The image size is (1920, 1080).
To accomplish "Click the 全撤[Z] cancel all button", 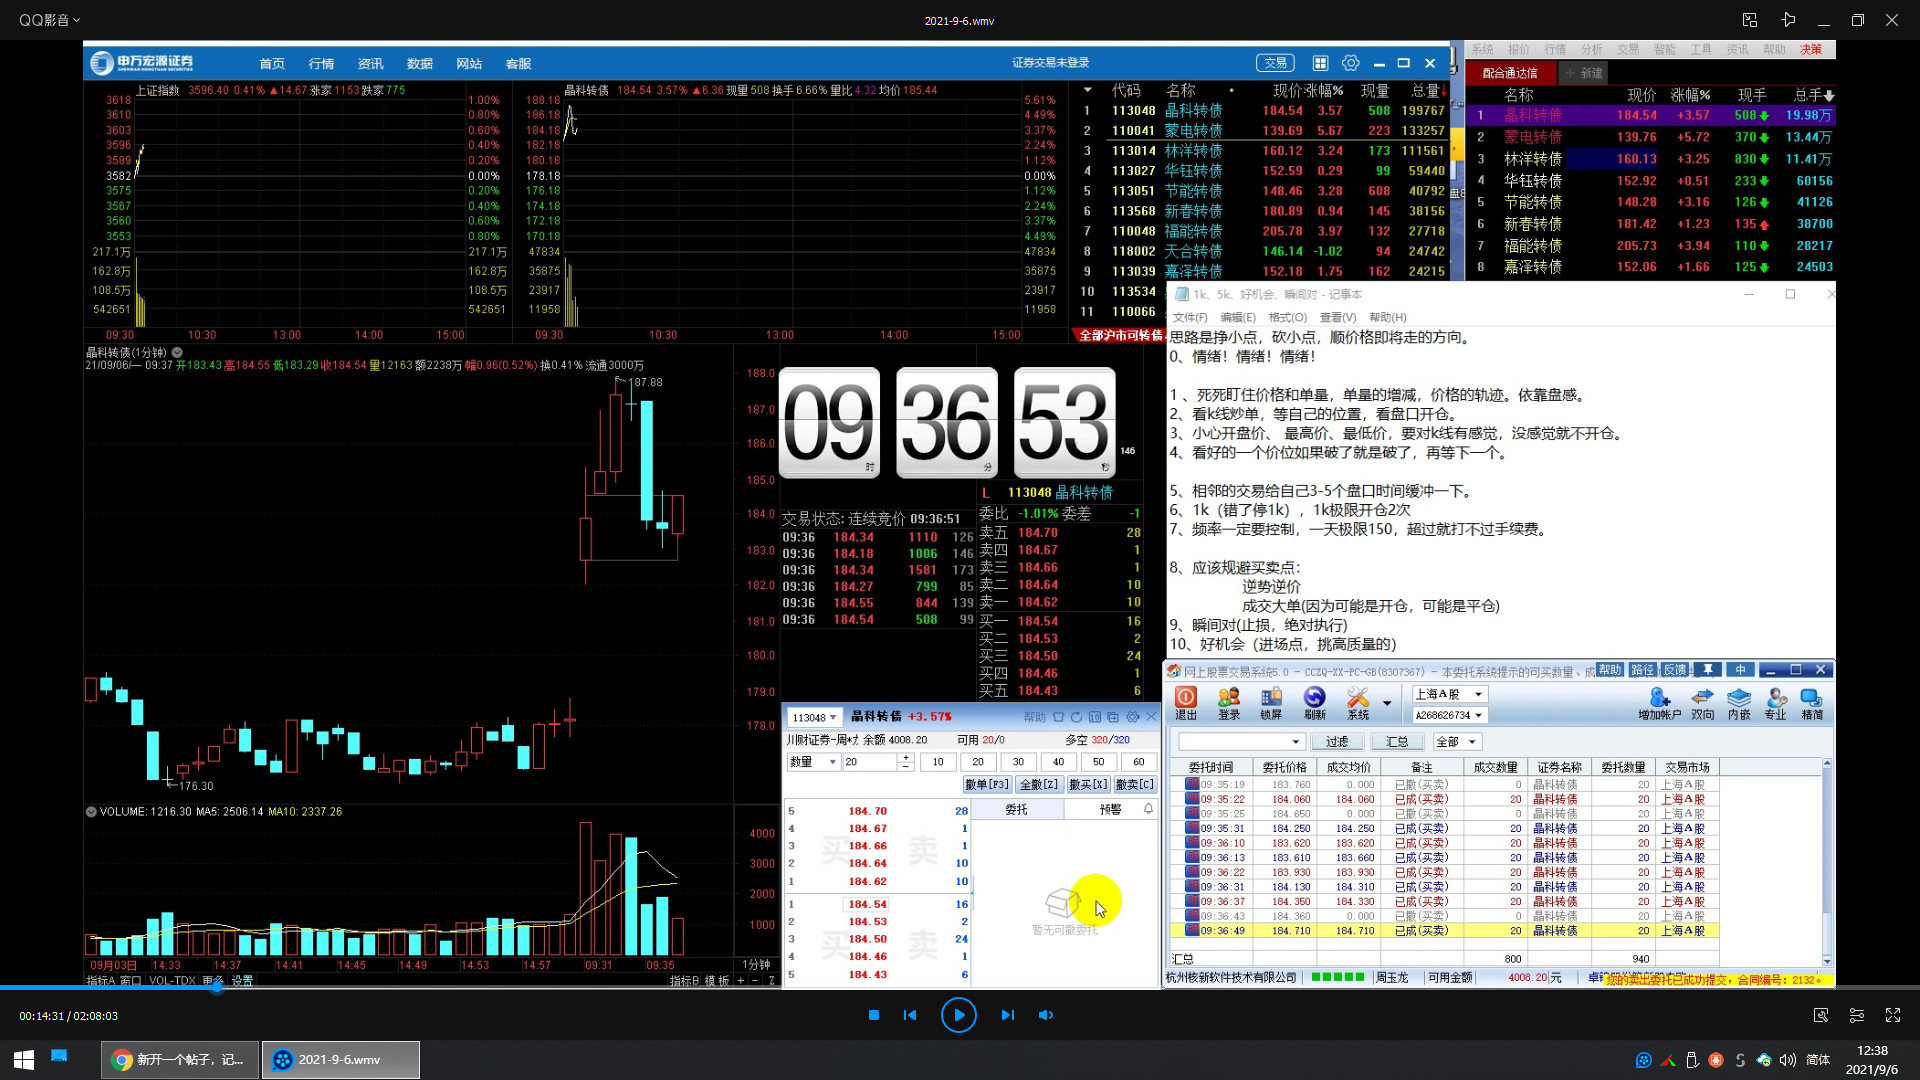I will click(1039, 785).
